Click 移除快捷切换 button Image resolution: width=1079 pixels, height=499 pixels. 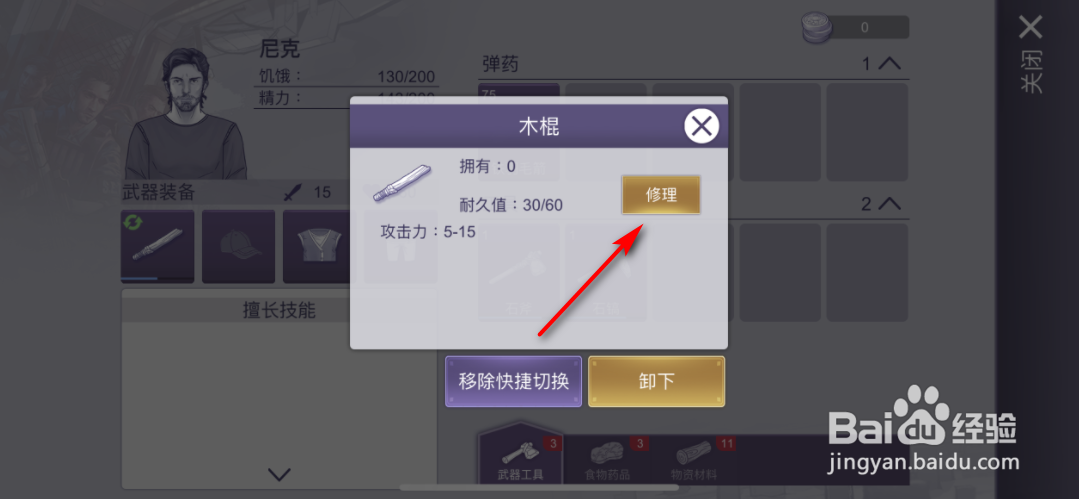[x=513, y=381]
